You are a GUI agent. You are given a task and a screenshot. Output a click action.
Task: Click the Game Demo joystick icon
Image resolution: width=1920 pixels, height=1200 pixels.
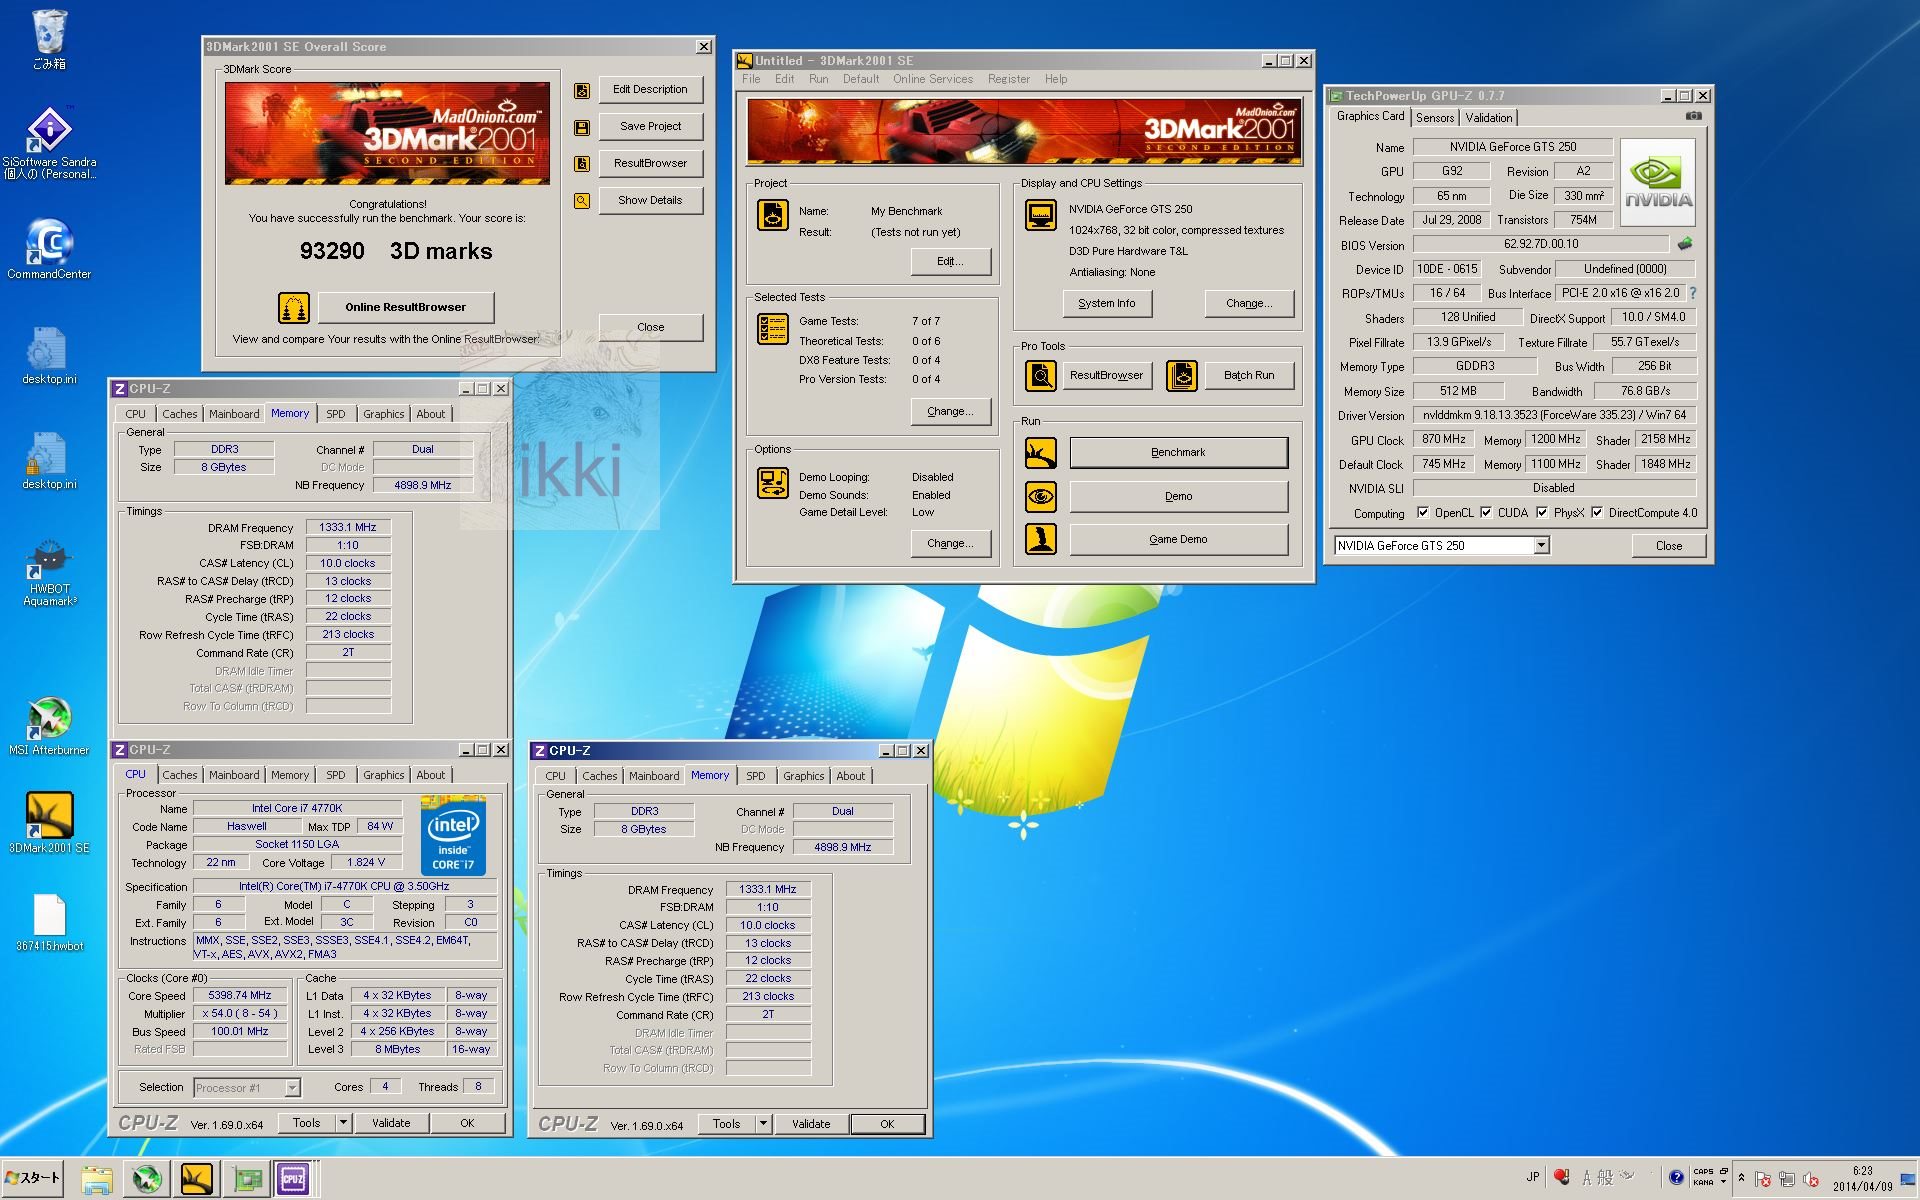pos(1041,539)
